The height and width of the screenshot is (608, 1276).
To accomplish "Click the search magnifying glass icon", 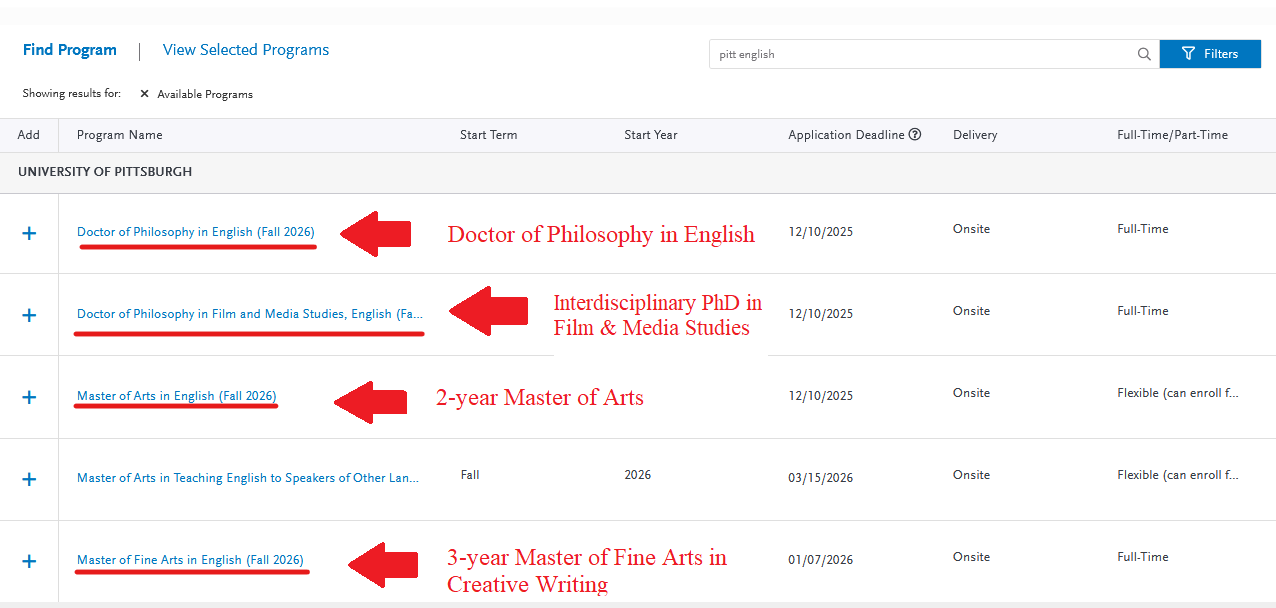I will pos(1144,54).
